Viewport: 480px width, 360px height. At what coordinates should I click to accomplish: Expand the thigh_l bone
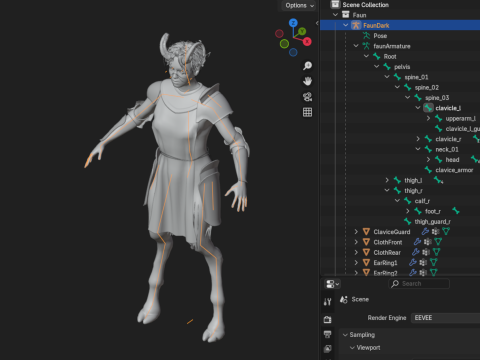pos(387,180)
